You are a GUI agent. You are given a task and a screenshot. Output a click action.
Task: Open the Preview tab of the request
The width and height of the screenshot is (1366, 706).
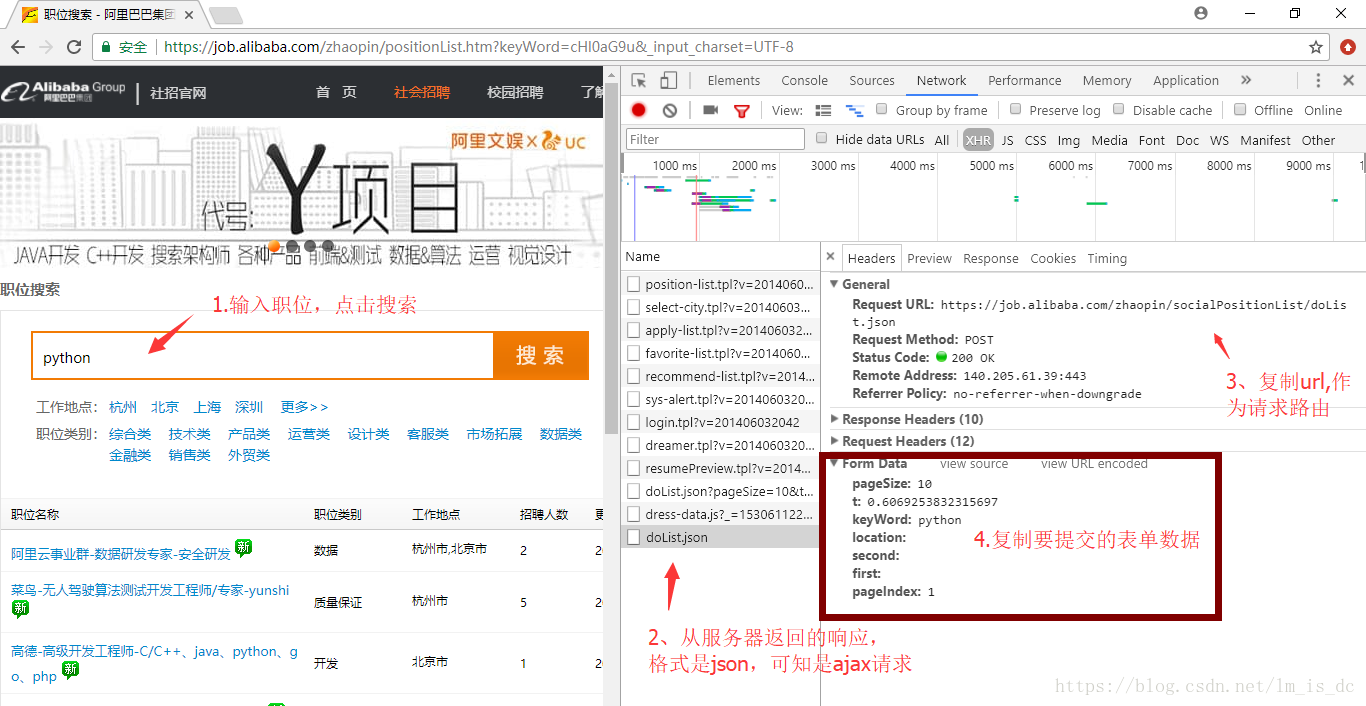tap(929, 258)
